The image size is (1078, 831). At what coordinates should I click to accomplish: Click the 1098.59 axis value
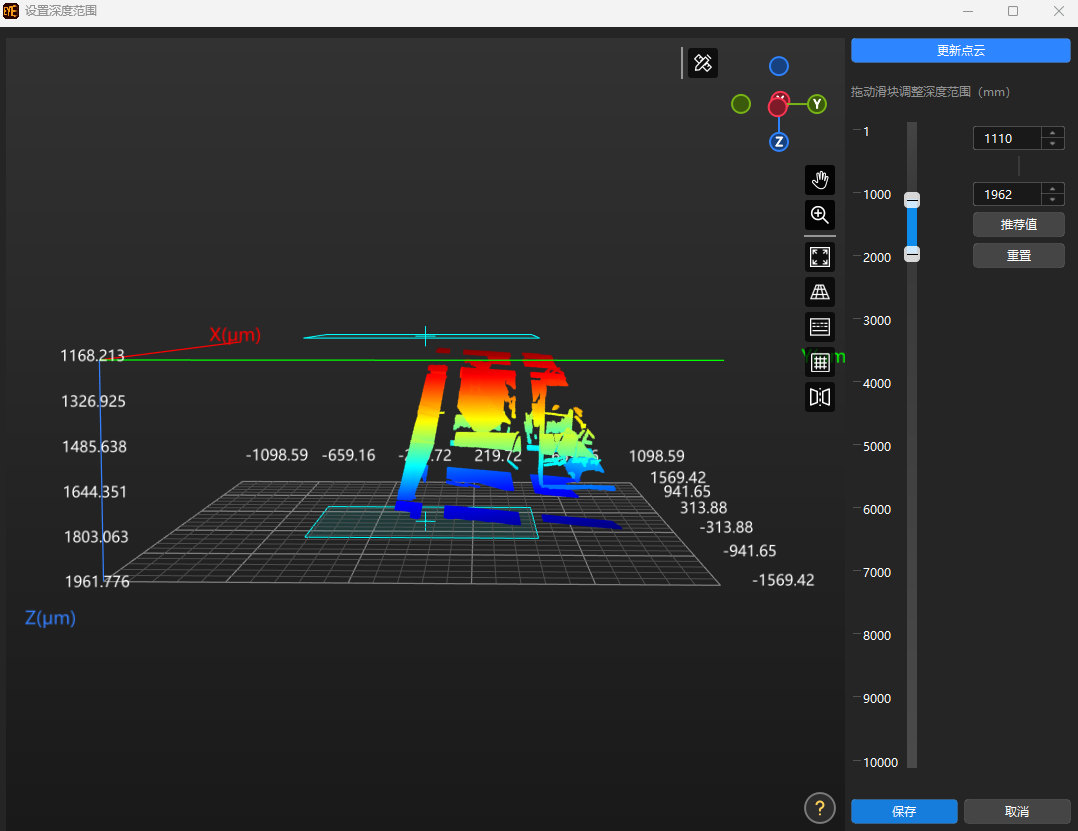tap(657, 456)
